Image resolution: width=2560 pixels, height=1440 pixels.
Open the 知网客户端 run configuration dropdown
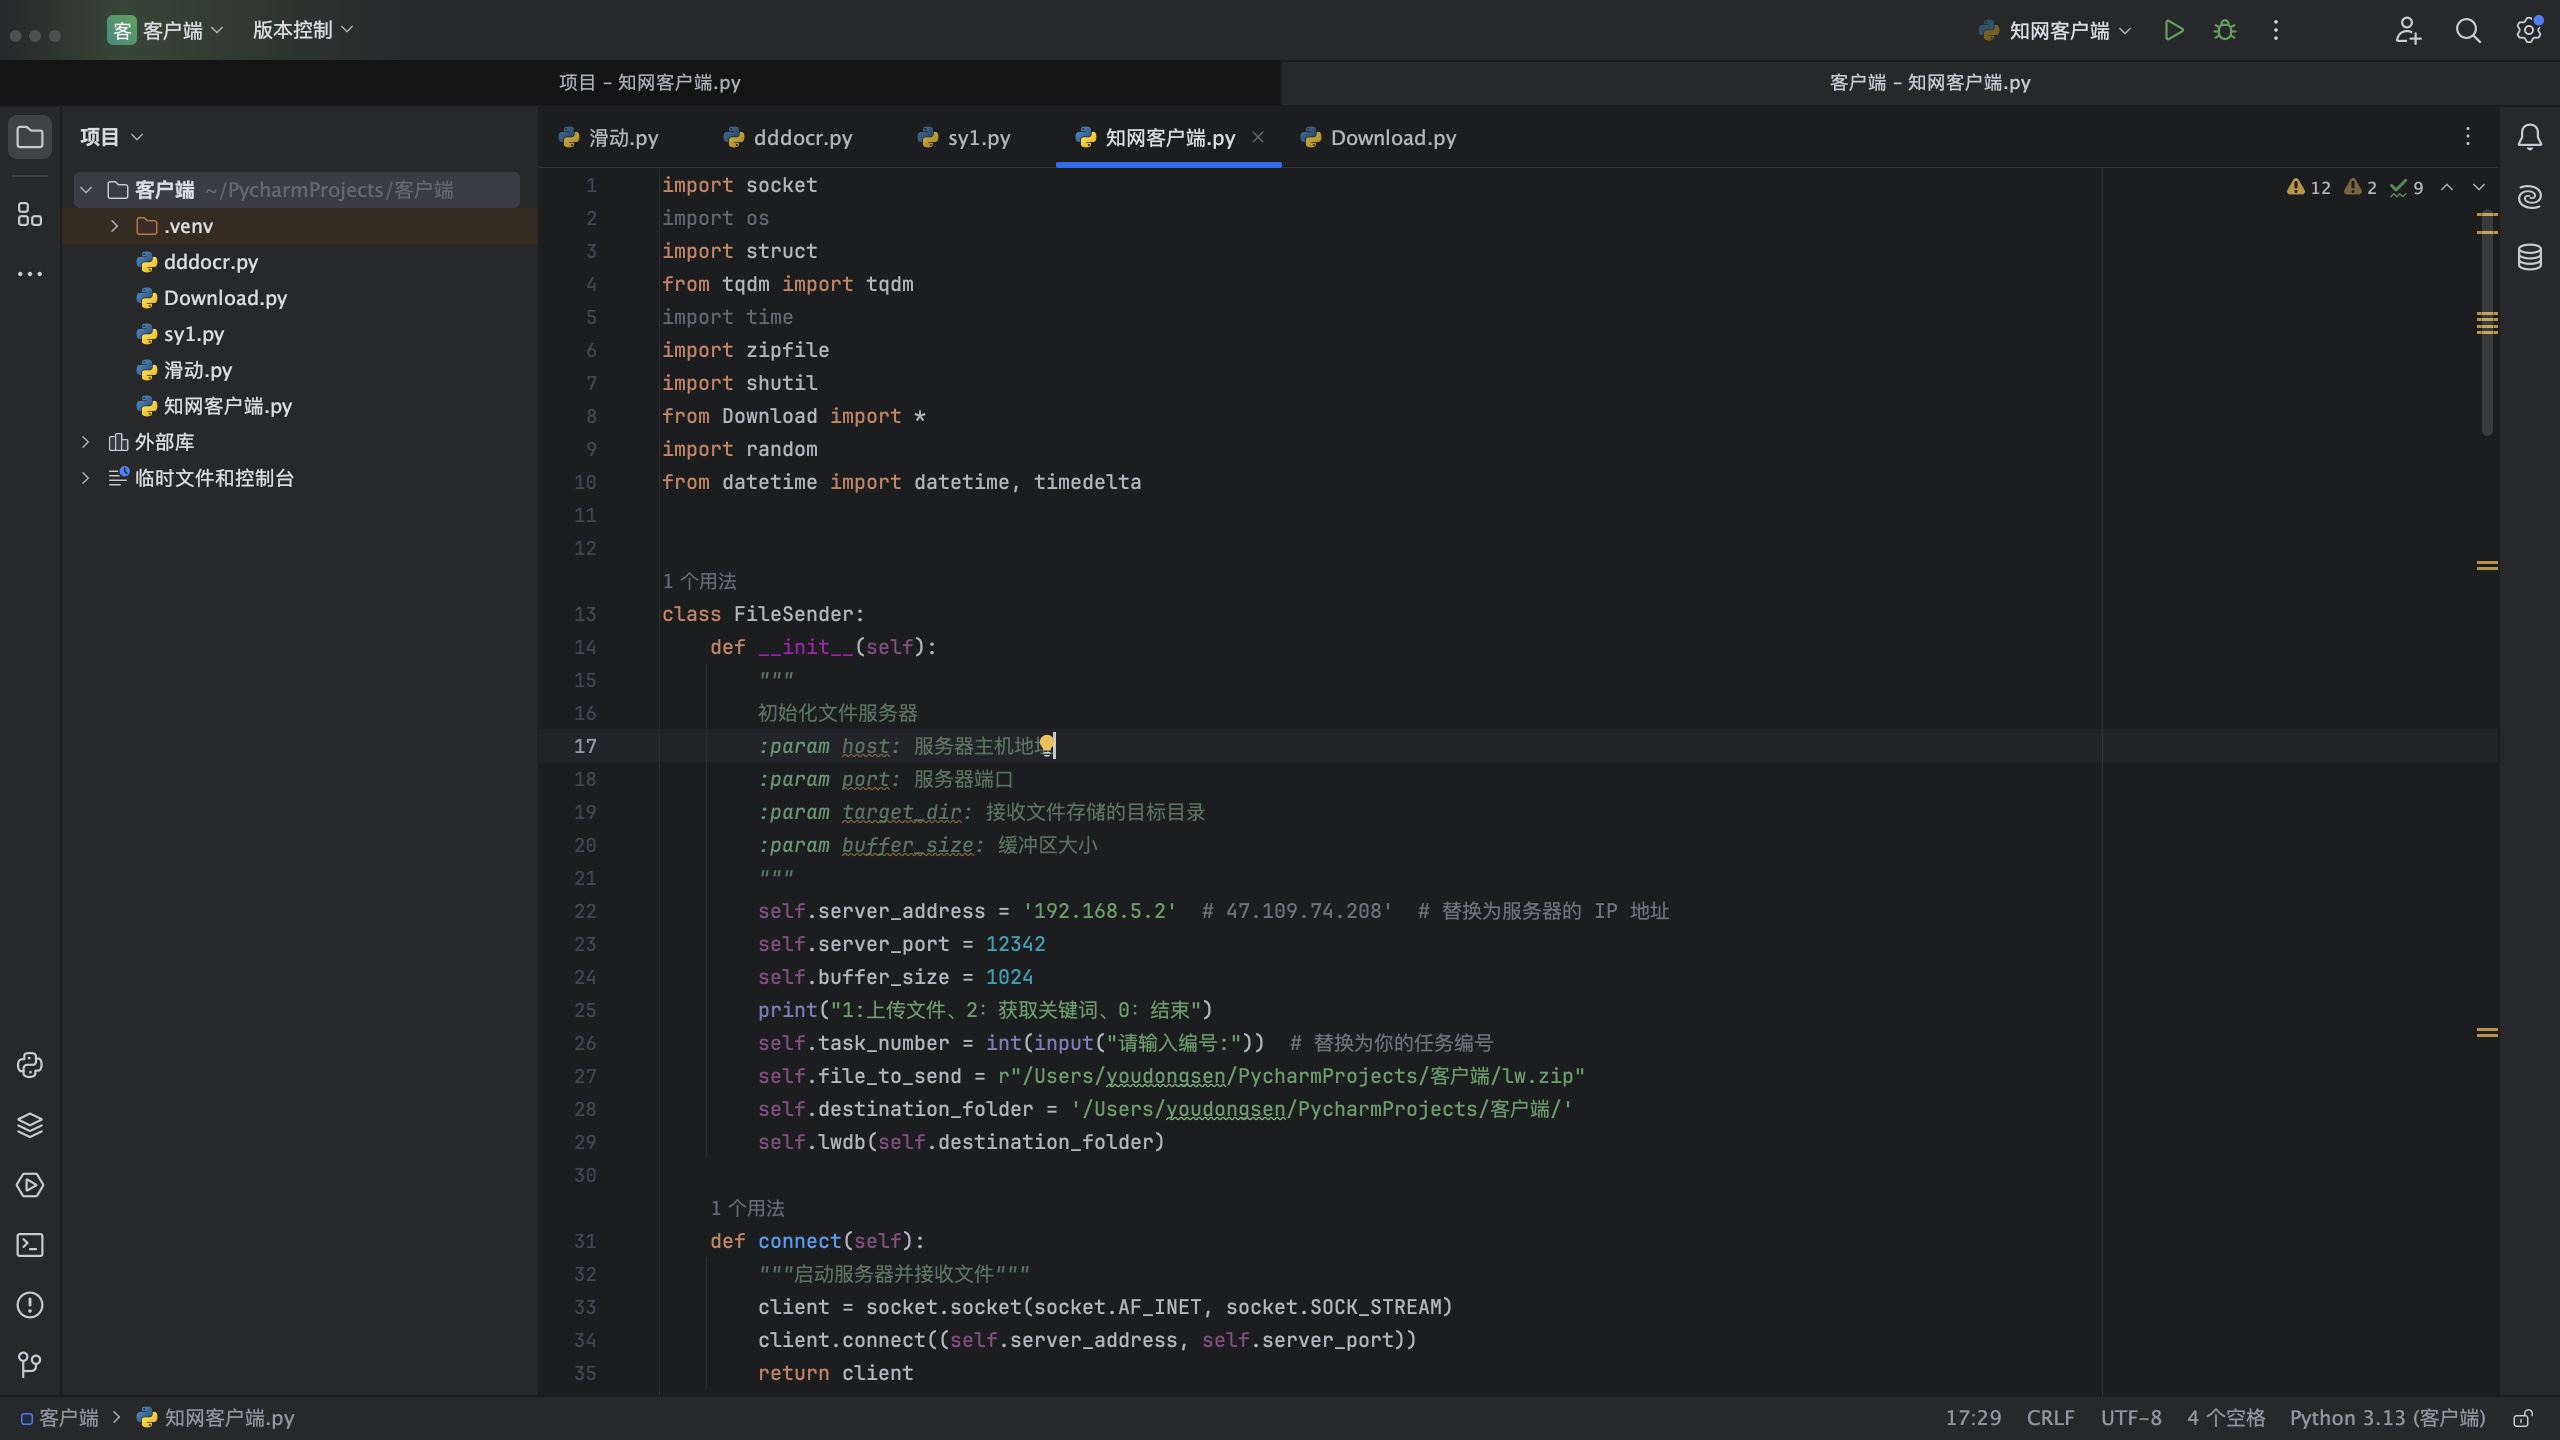2056,30
